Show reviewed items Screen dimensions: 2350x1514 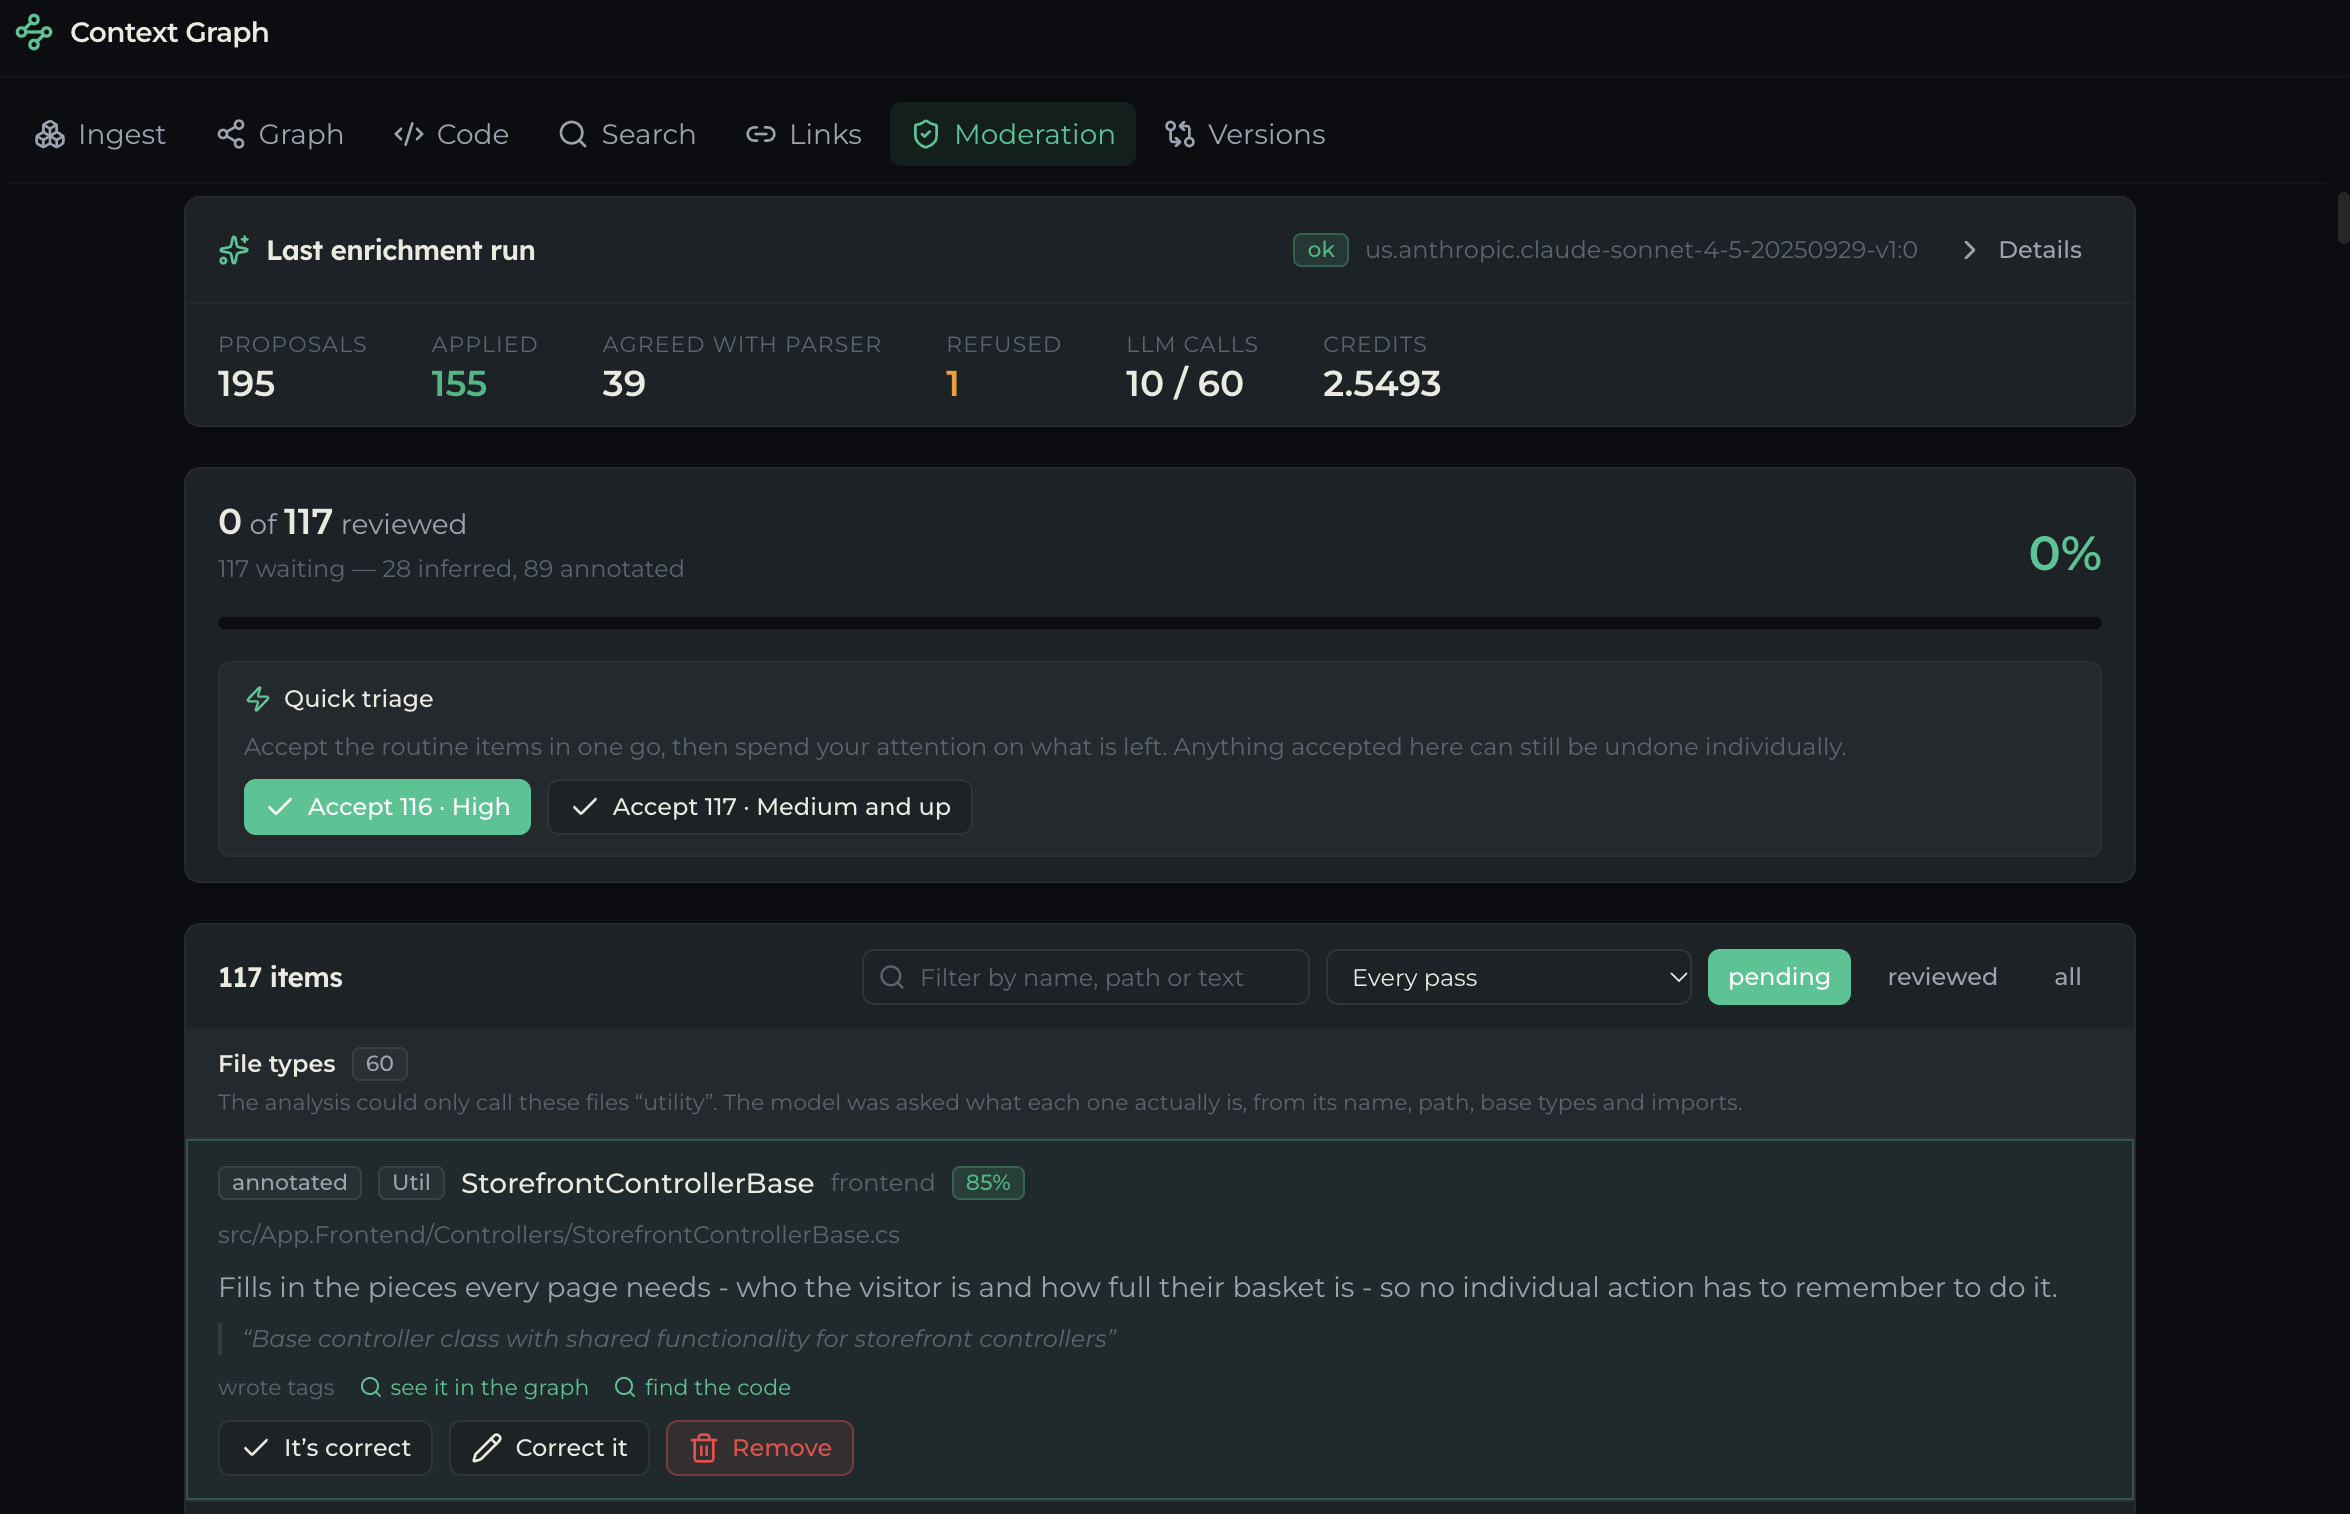[1942, 977]
